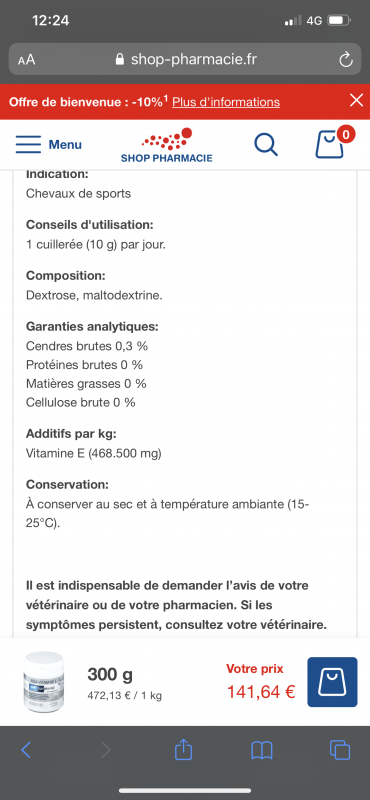
Task: Dismiss the welcome offer banner
Action: 356,101
